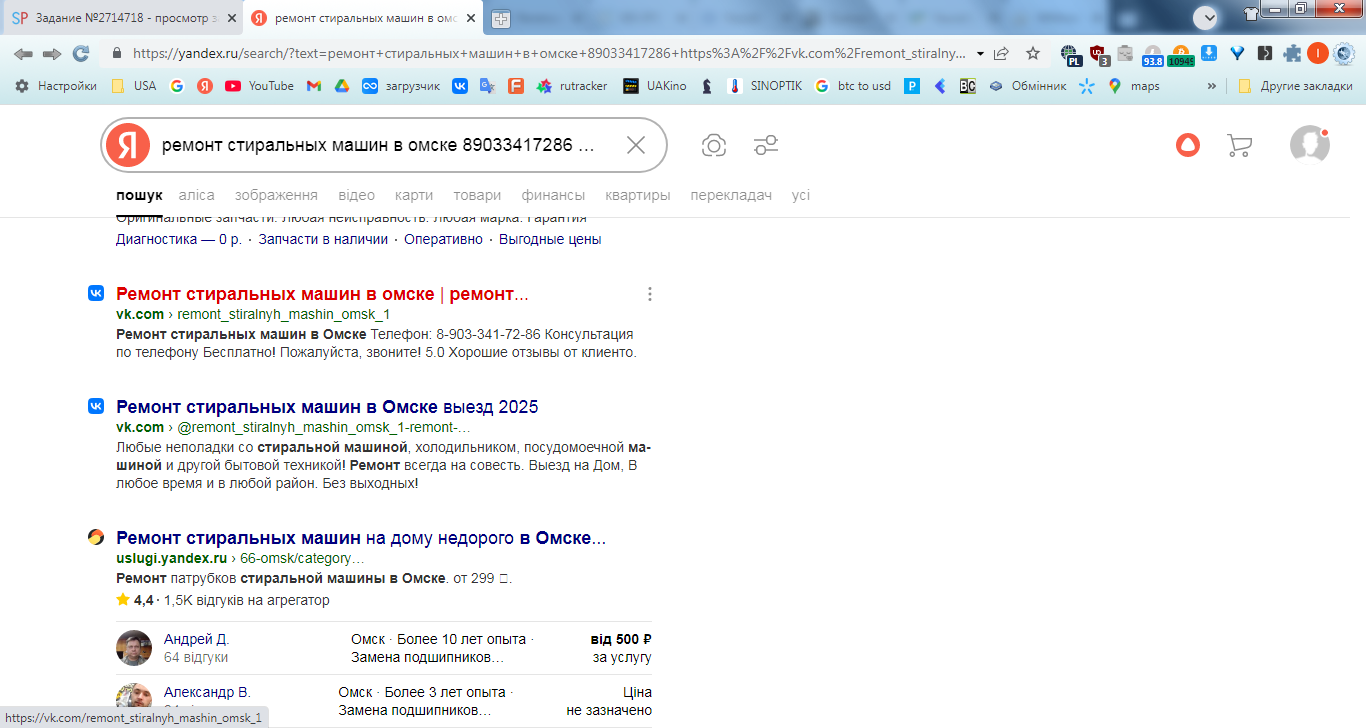The width and height of the screenshot is (1366, 728).
Task: Open the 93.8 coin price extension
Action: [x=1153, y=55]
